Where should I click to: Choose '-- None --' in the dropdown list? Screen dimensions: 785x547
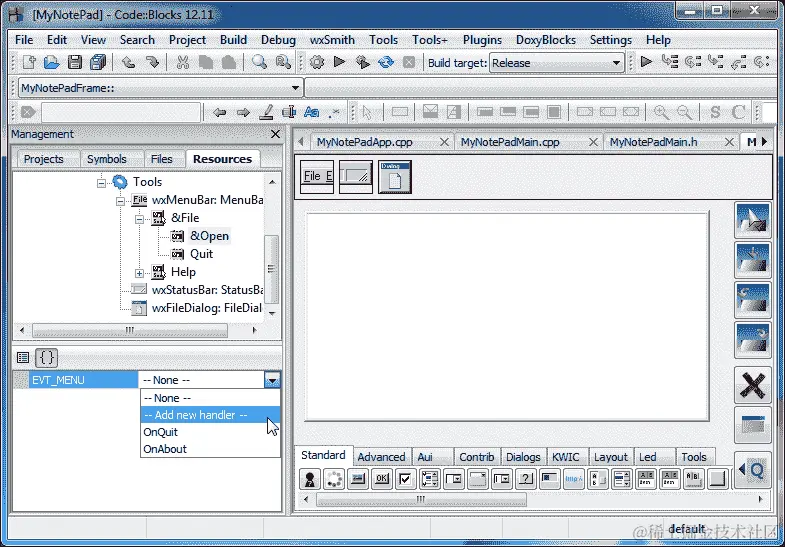(210, 398)
